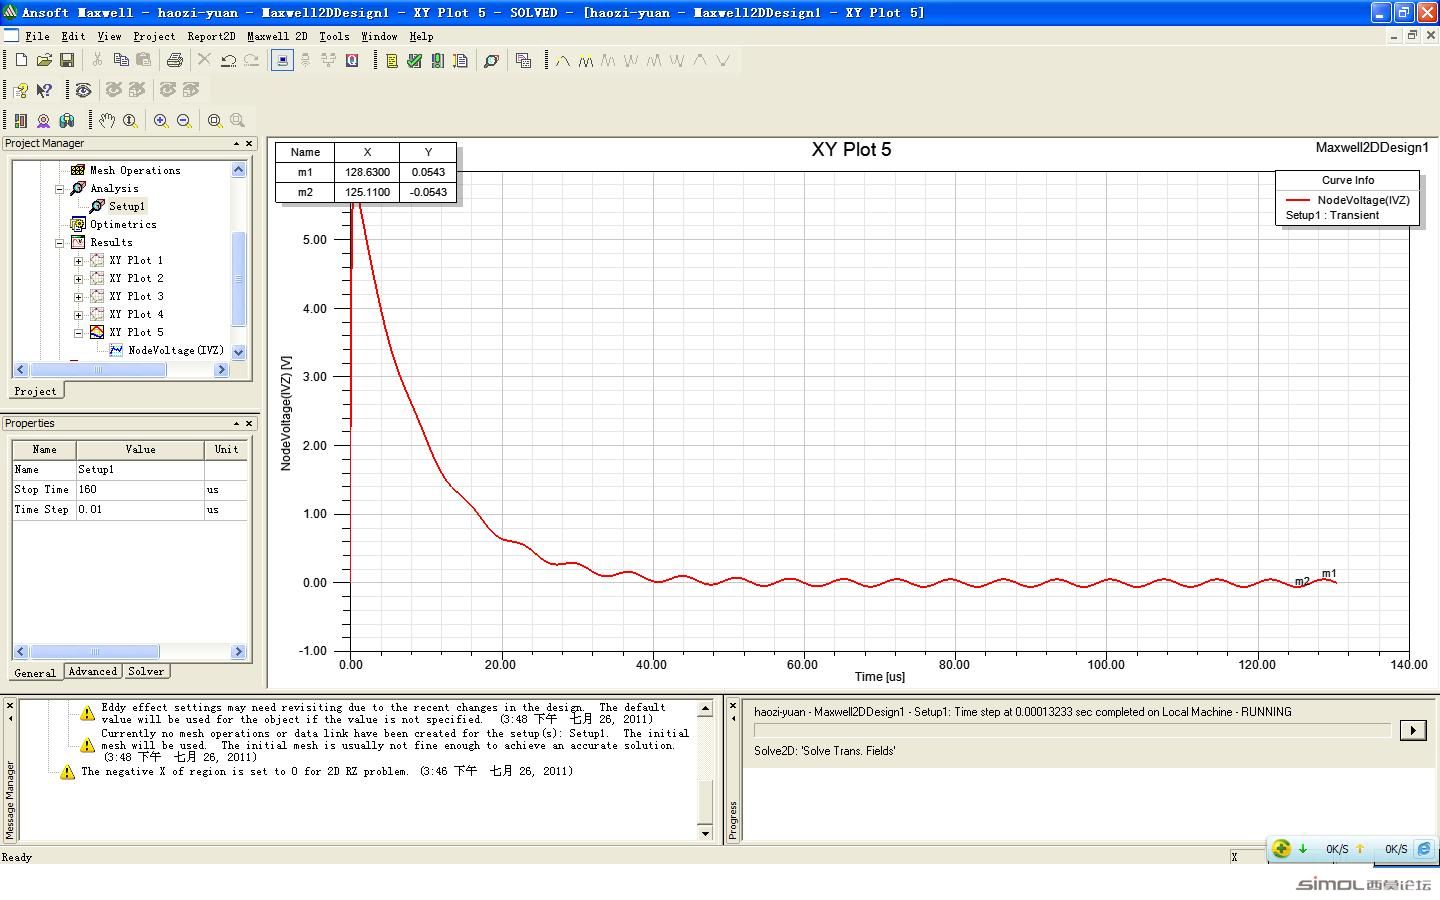This screenshot has height=900, width=1440.
Task: Open the Maxwell 2D menu
Action: pyautogui.click(x=277, y=36)
